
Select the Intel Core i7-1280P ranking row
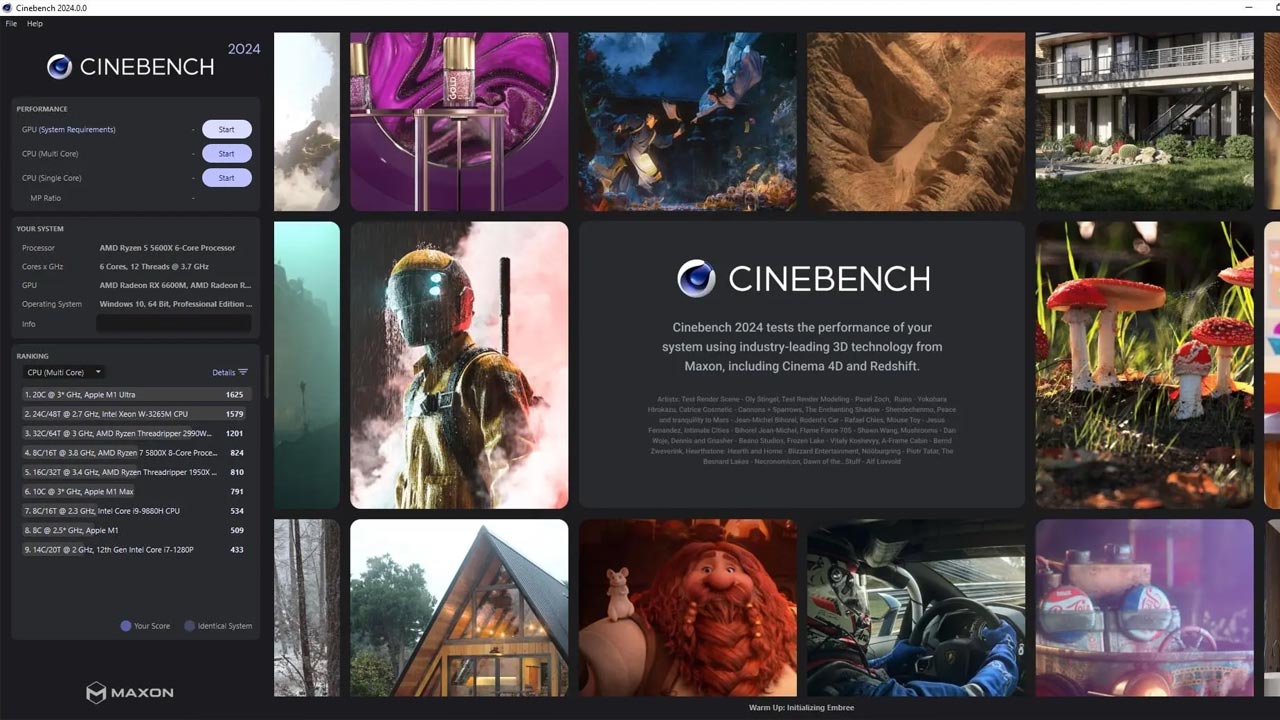135,550
